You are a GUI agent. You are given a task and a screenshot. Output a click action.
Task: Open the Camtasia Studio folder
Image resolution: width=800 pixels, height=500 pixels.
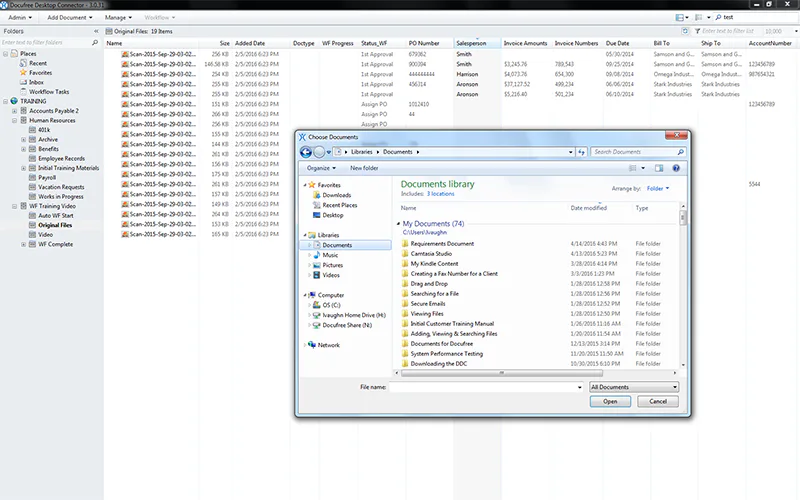click(x=431, y=254)
